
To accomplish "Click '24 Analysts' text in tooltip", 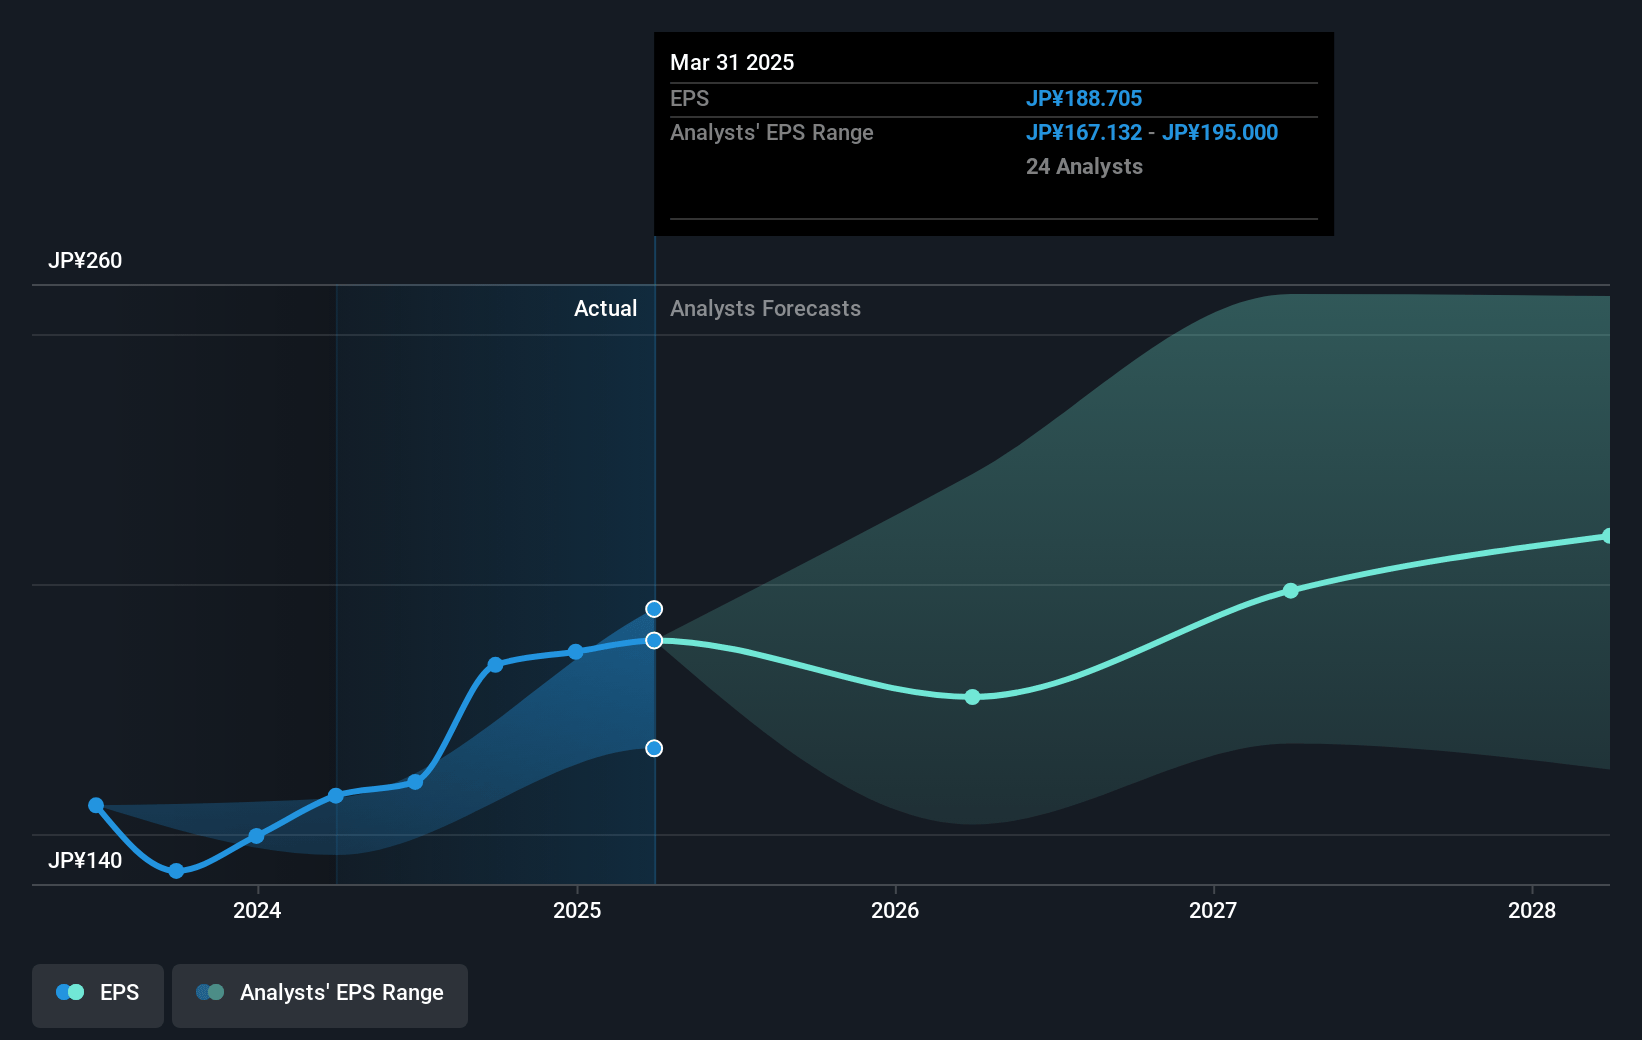I will click(1084, 166).
